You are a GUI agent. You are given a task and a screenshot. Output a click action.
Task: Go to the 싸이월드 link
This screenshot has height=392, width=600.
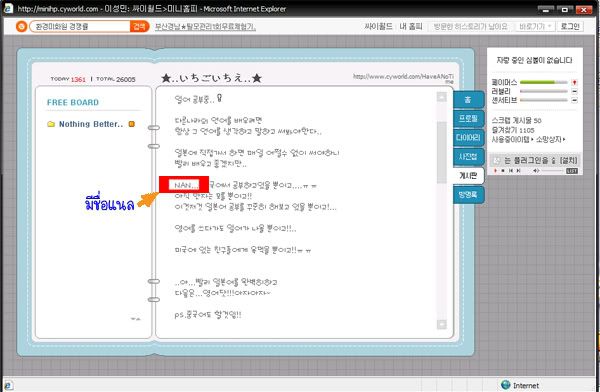point(378,26)
